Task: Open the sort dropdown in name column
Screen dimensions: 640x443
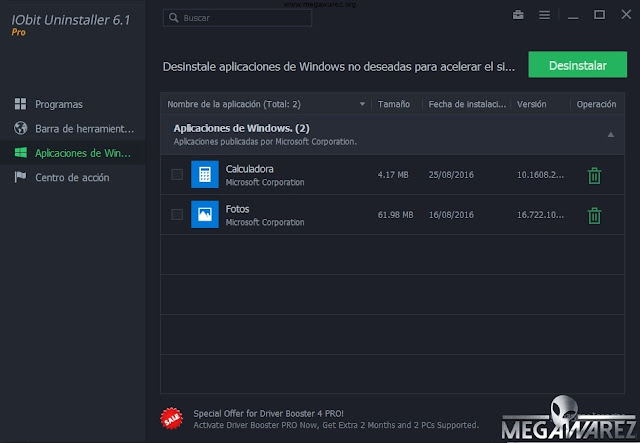Action: [x=362, y=104]
